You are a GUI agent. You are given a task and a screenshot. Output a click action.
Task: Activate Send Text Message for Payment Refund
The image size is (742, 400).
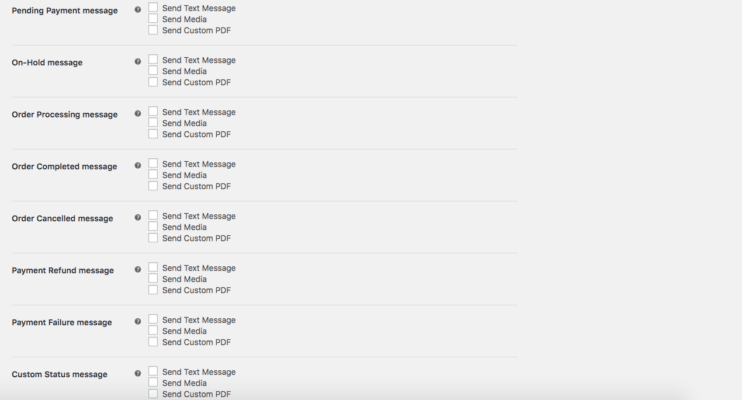coord(153,267)
